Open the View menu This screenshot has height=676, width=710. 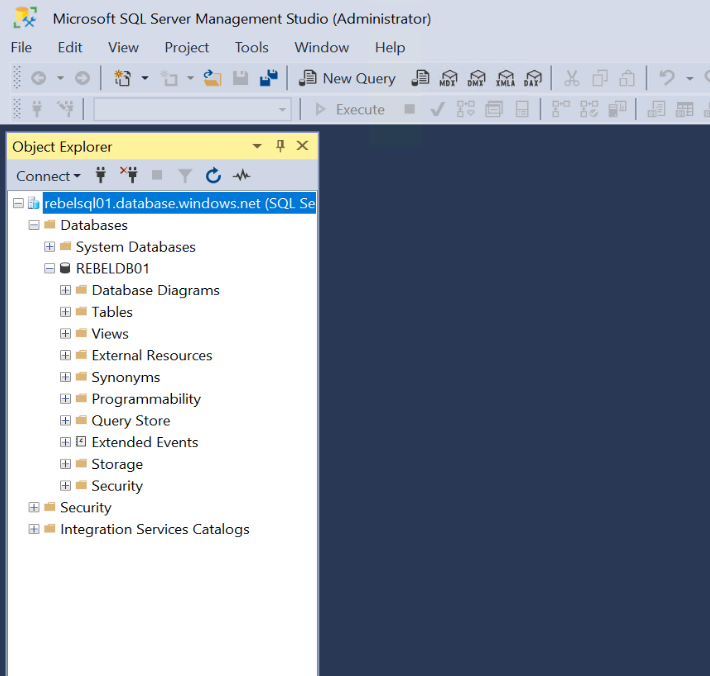123,47
